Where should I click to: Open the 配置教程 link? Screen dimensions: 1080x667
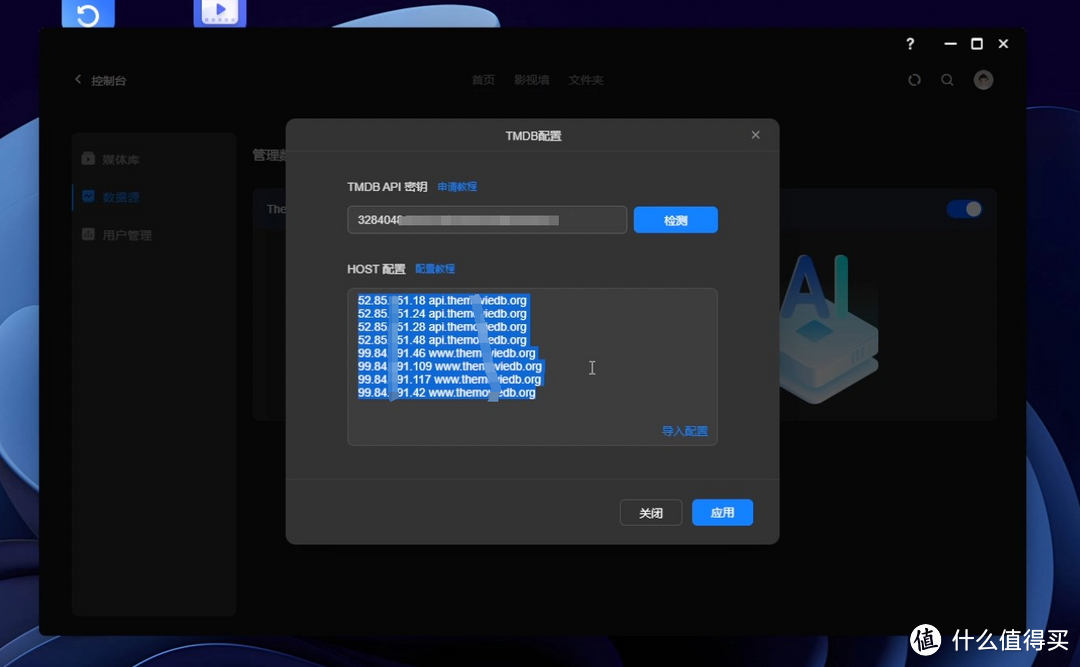click(x=435, y=269)
